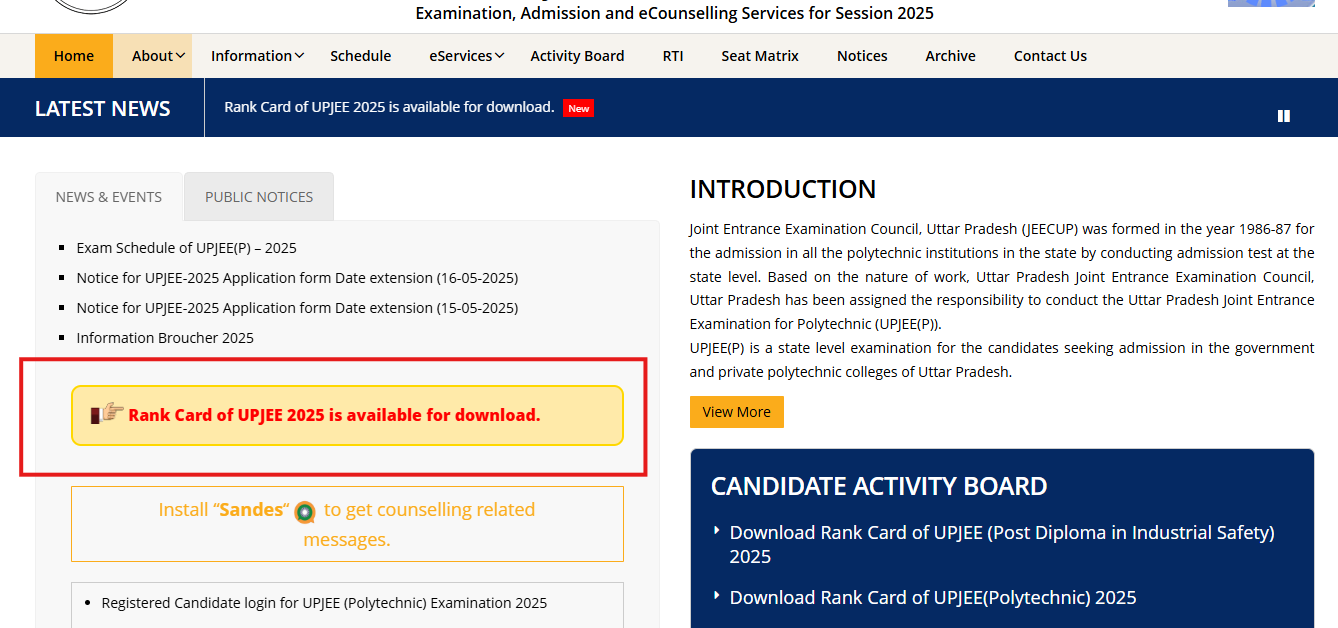
Task: Open the Activity Board menu item
Action: [x=577, y=56]
